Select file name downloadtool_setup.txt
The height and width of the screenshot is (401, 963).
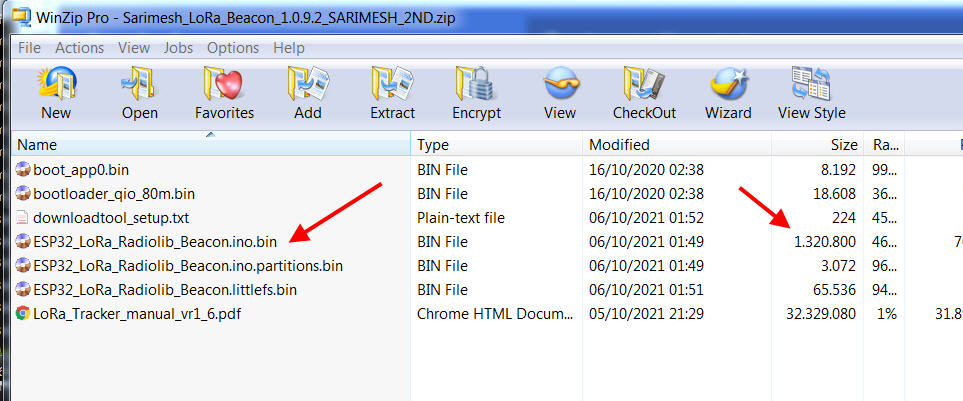[111, 218]
